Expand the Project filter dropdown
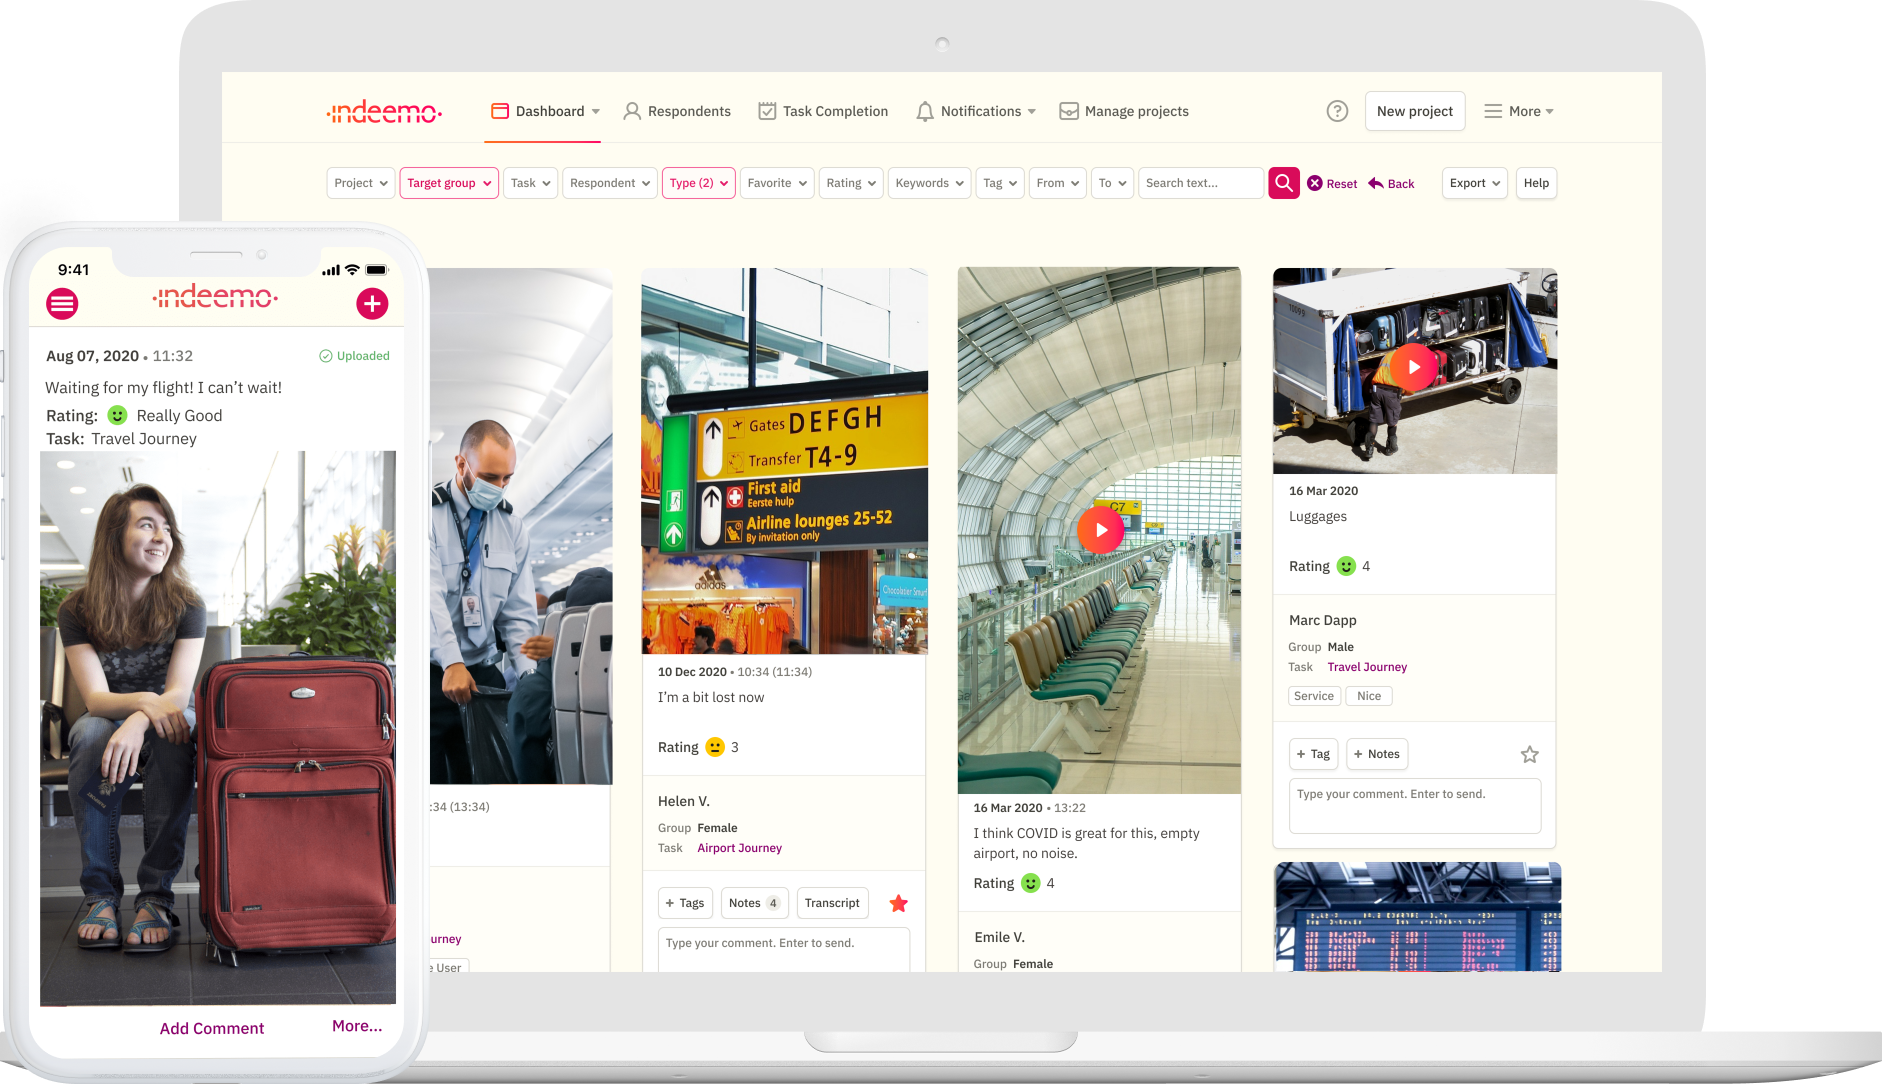 pyautogui.click(x=361, y=183)
